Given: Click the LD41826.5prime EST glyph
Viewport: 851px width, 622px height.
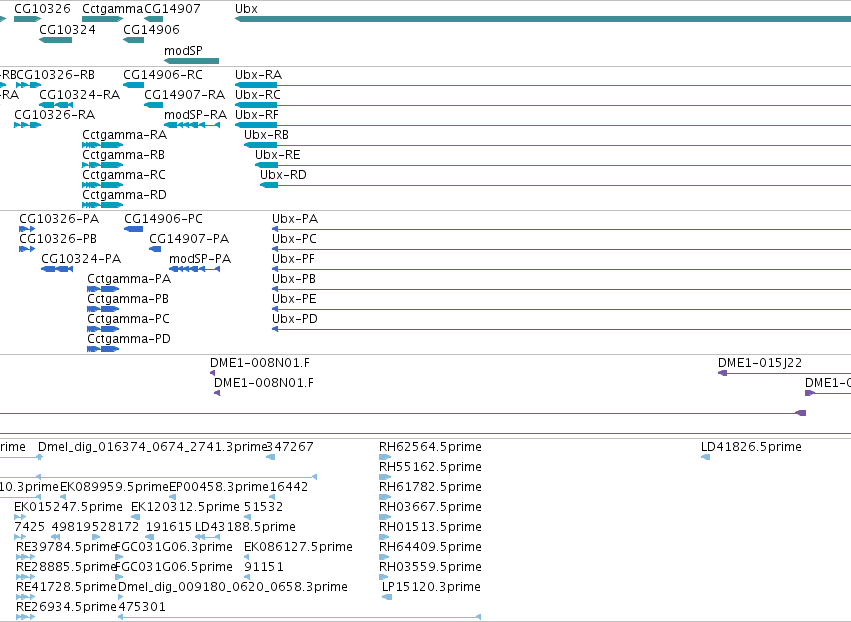Looking at the screenshot, I should click(706, 457).
